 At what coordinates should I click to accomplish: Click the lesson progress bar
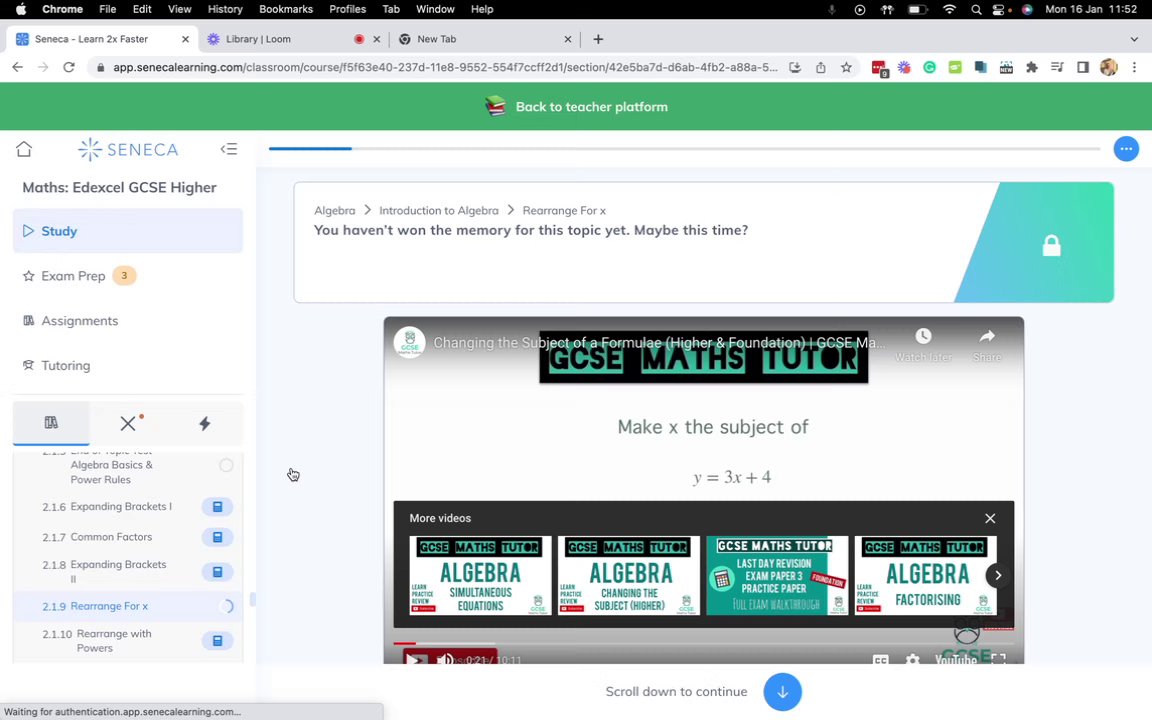684,148
